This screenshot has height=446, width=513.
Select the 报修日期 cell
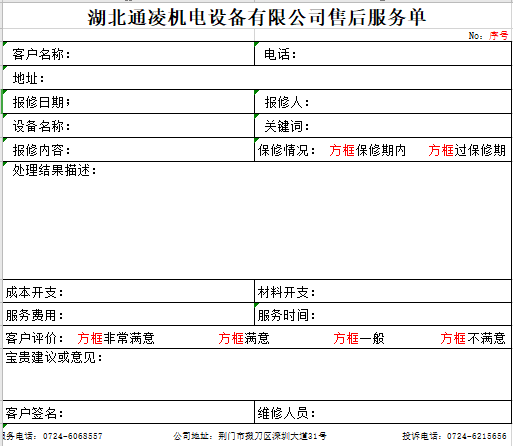click(x=128, y=102)
